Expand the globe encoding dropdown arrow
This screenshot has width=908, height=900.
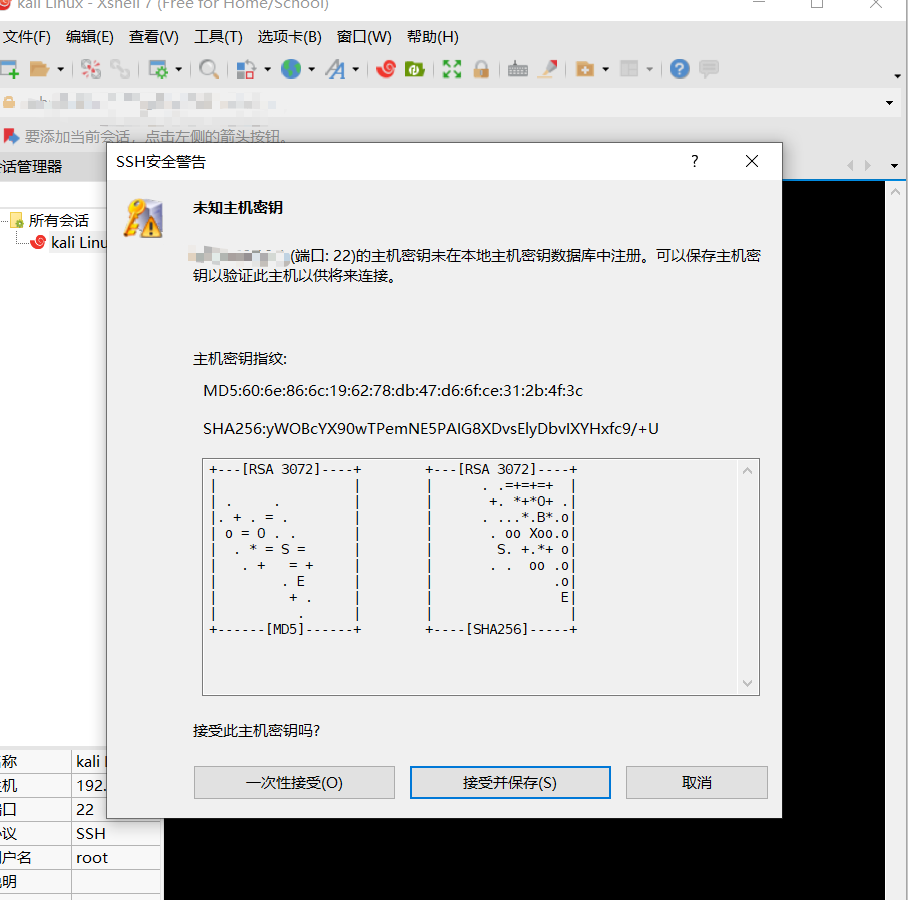point(312,69)
